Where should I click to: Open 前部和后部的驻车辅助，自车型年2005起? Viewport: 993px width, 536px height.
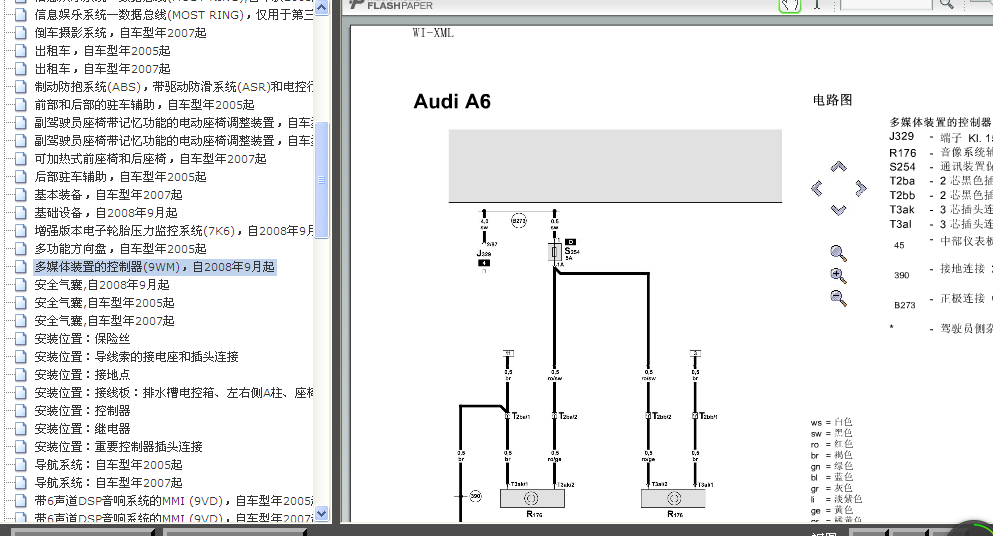[144, 105]
